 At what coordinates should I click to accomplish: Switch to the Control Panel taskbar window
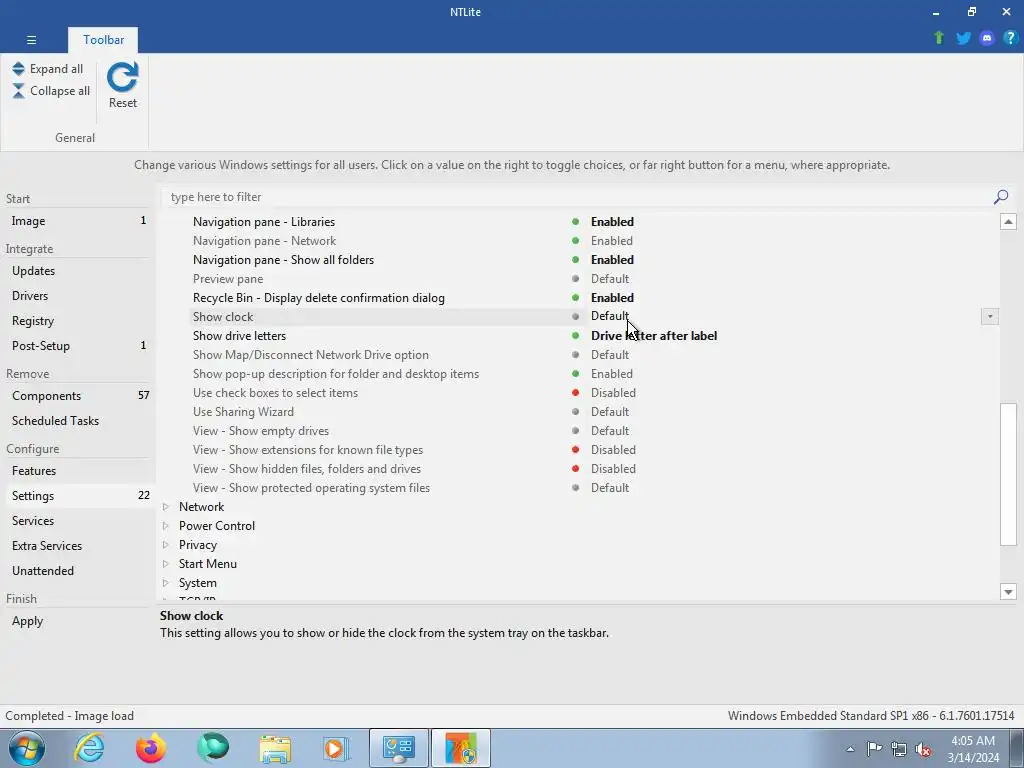399,748
